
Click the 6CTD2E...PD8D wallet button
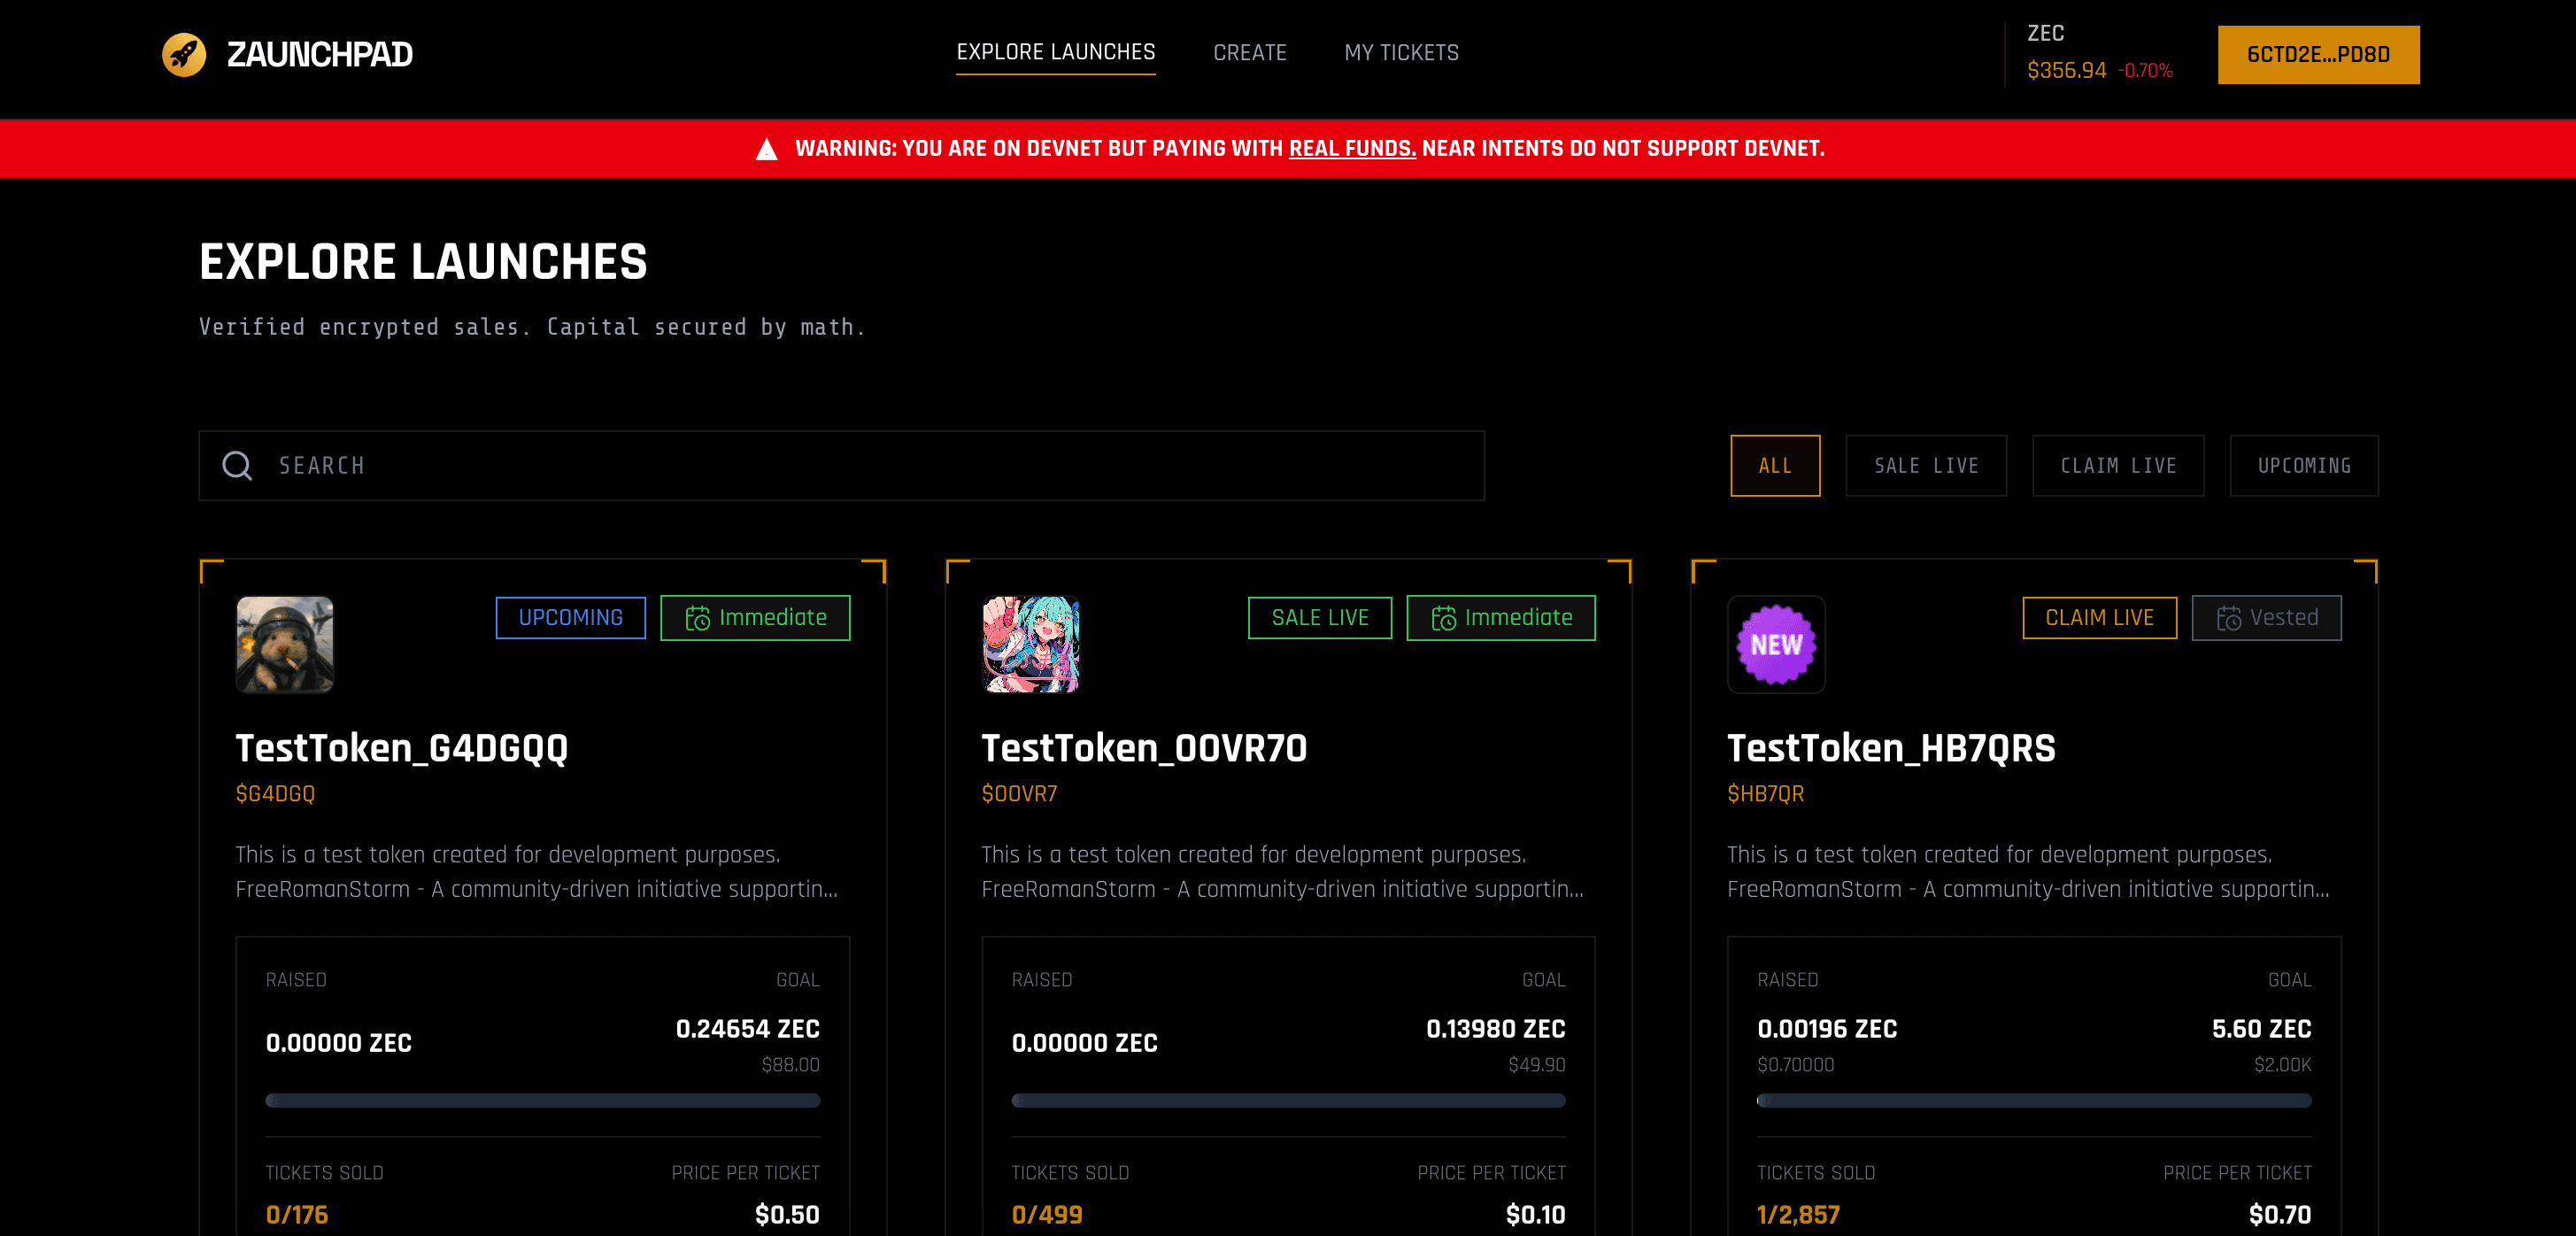pyautogui.click(x=2318, y=54)
